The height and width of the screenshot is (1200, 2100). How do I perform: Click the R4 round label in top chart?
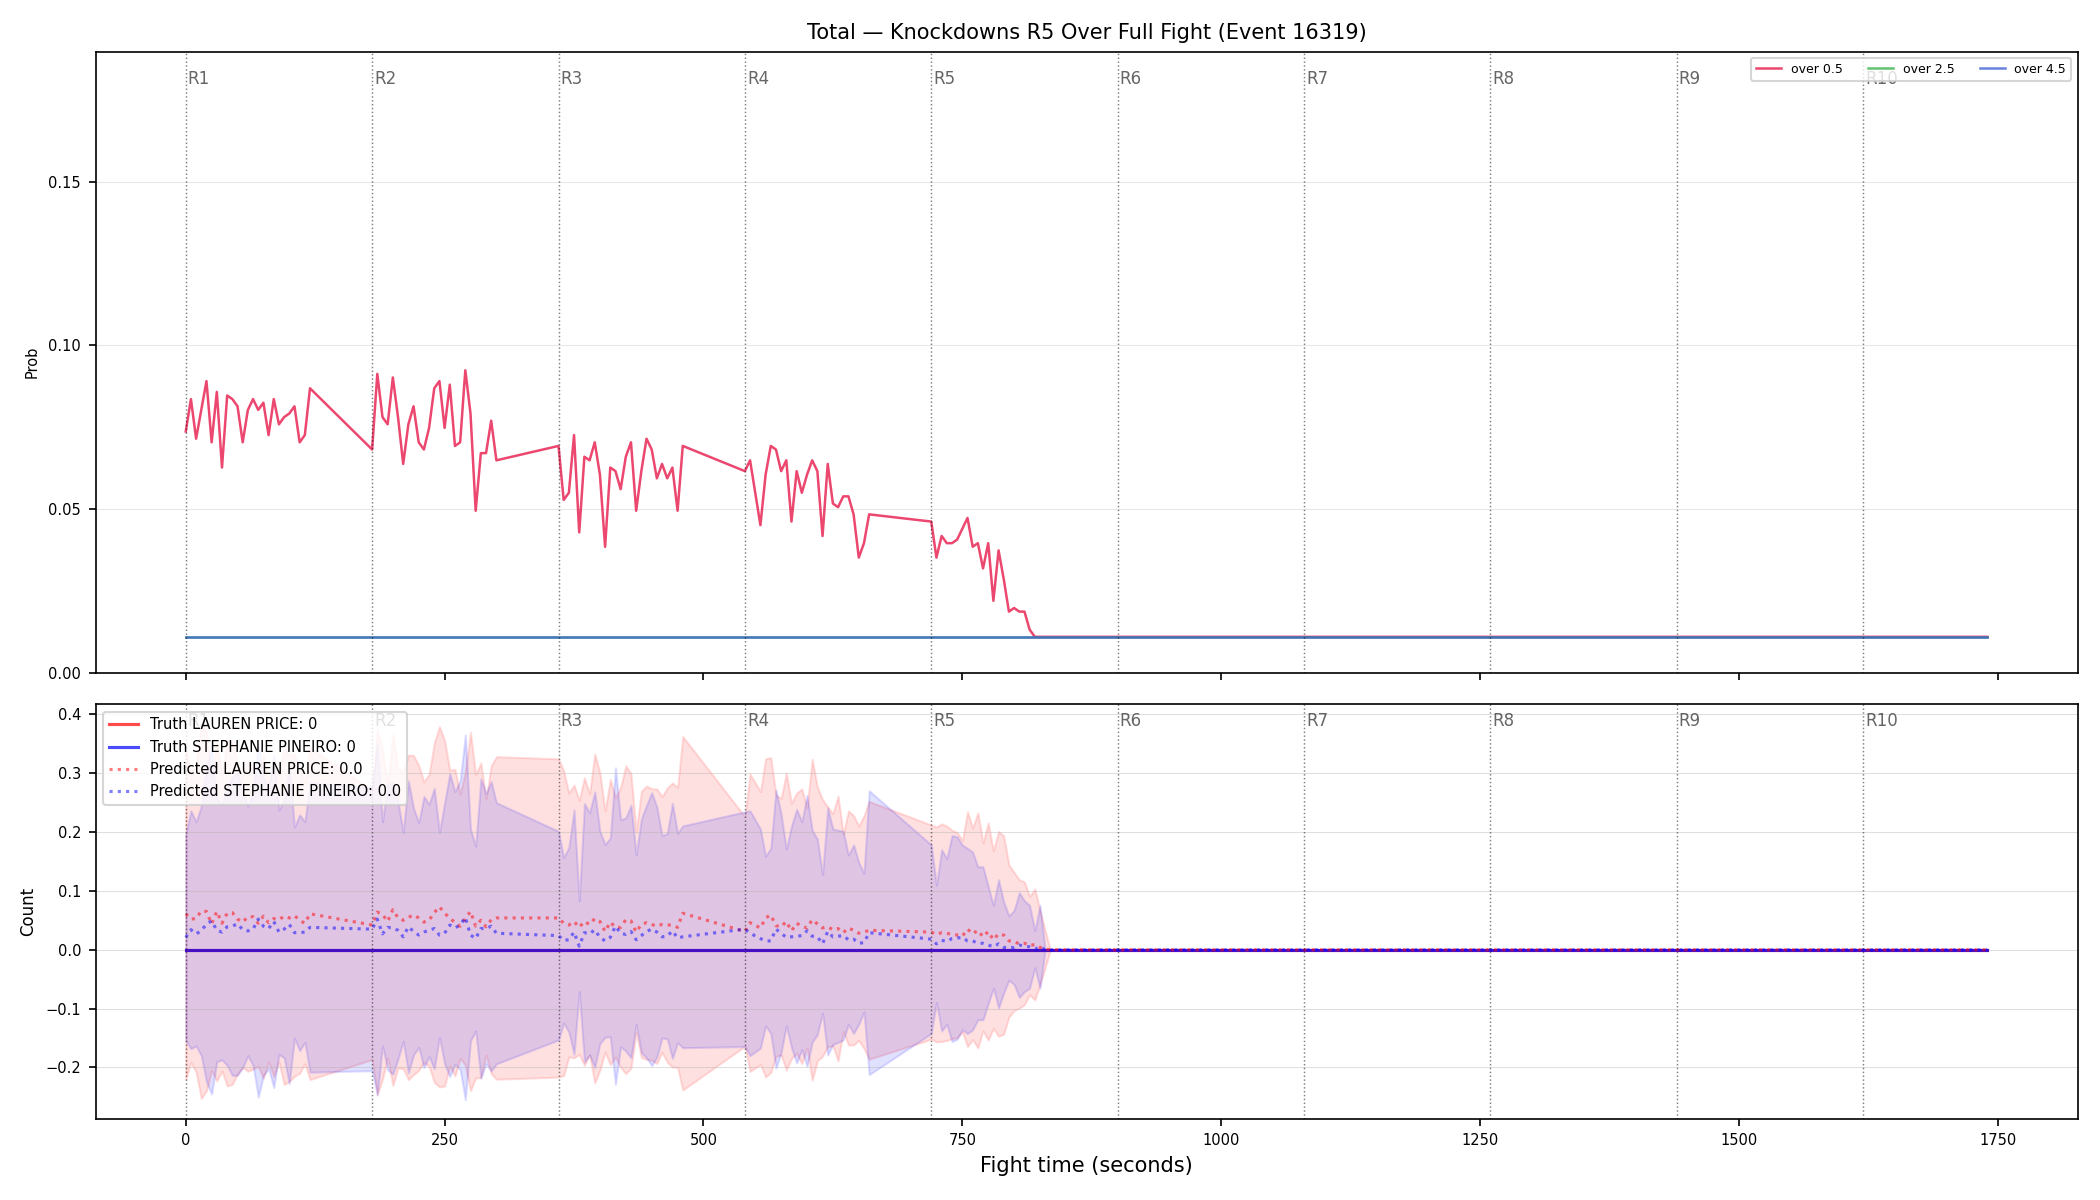click(x=758, y=78)
